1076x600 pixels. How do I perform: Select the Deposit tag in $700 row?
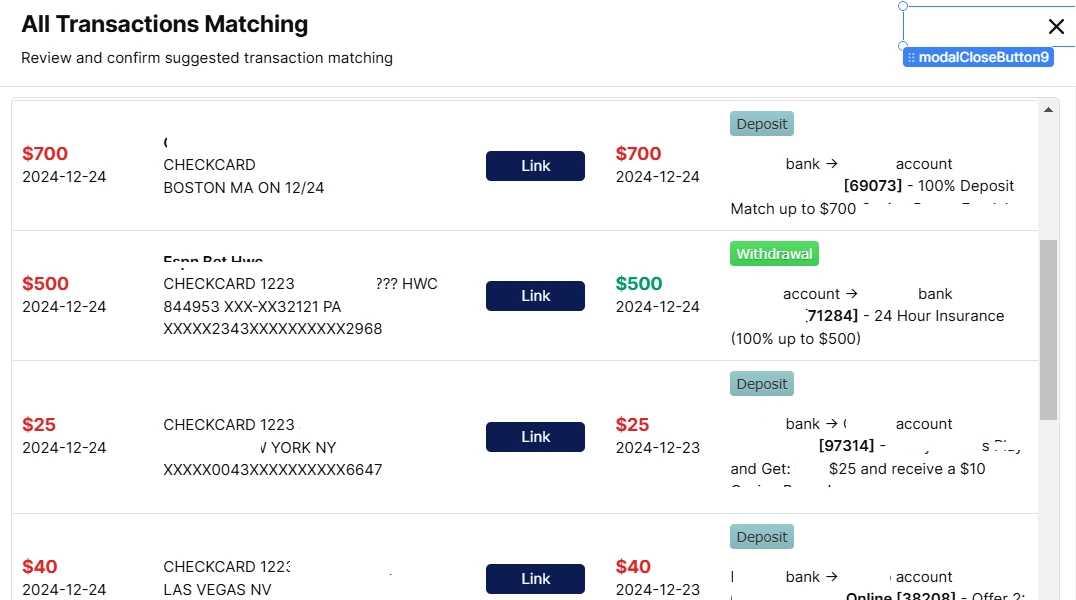click(x=761, y=124)
